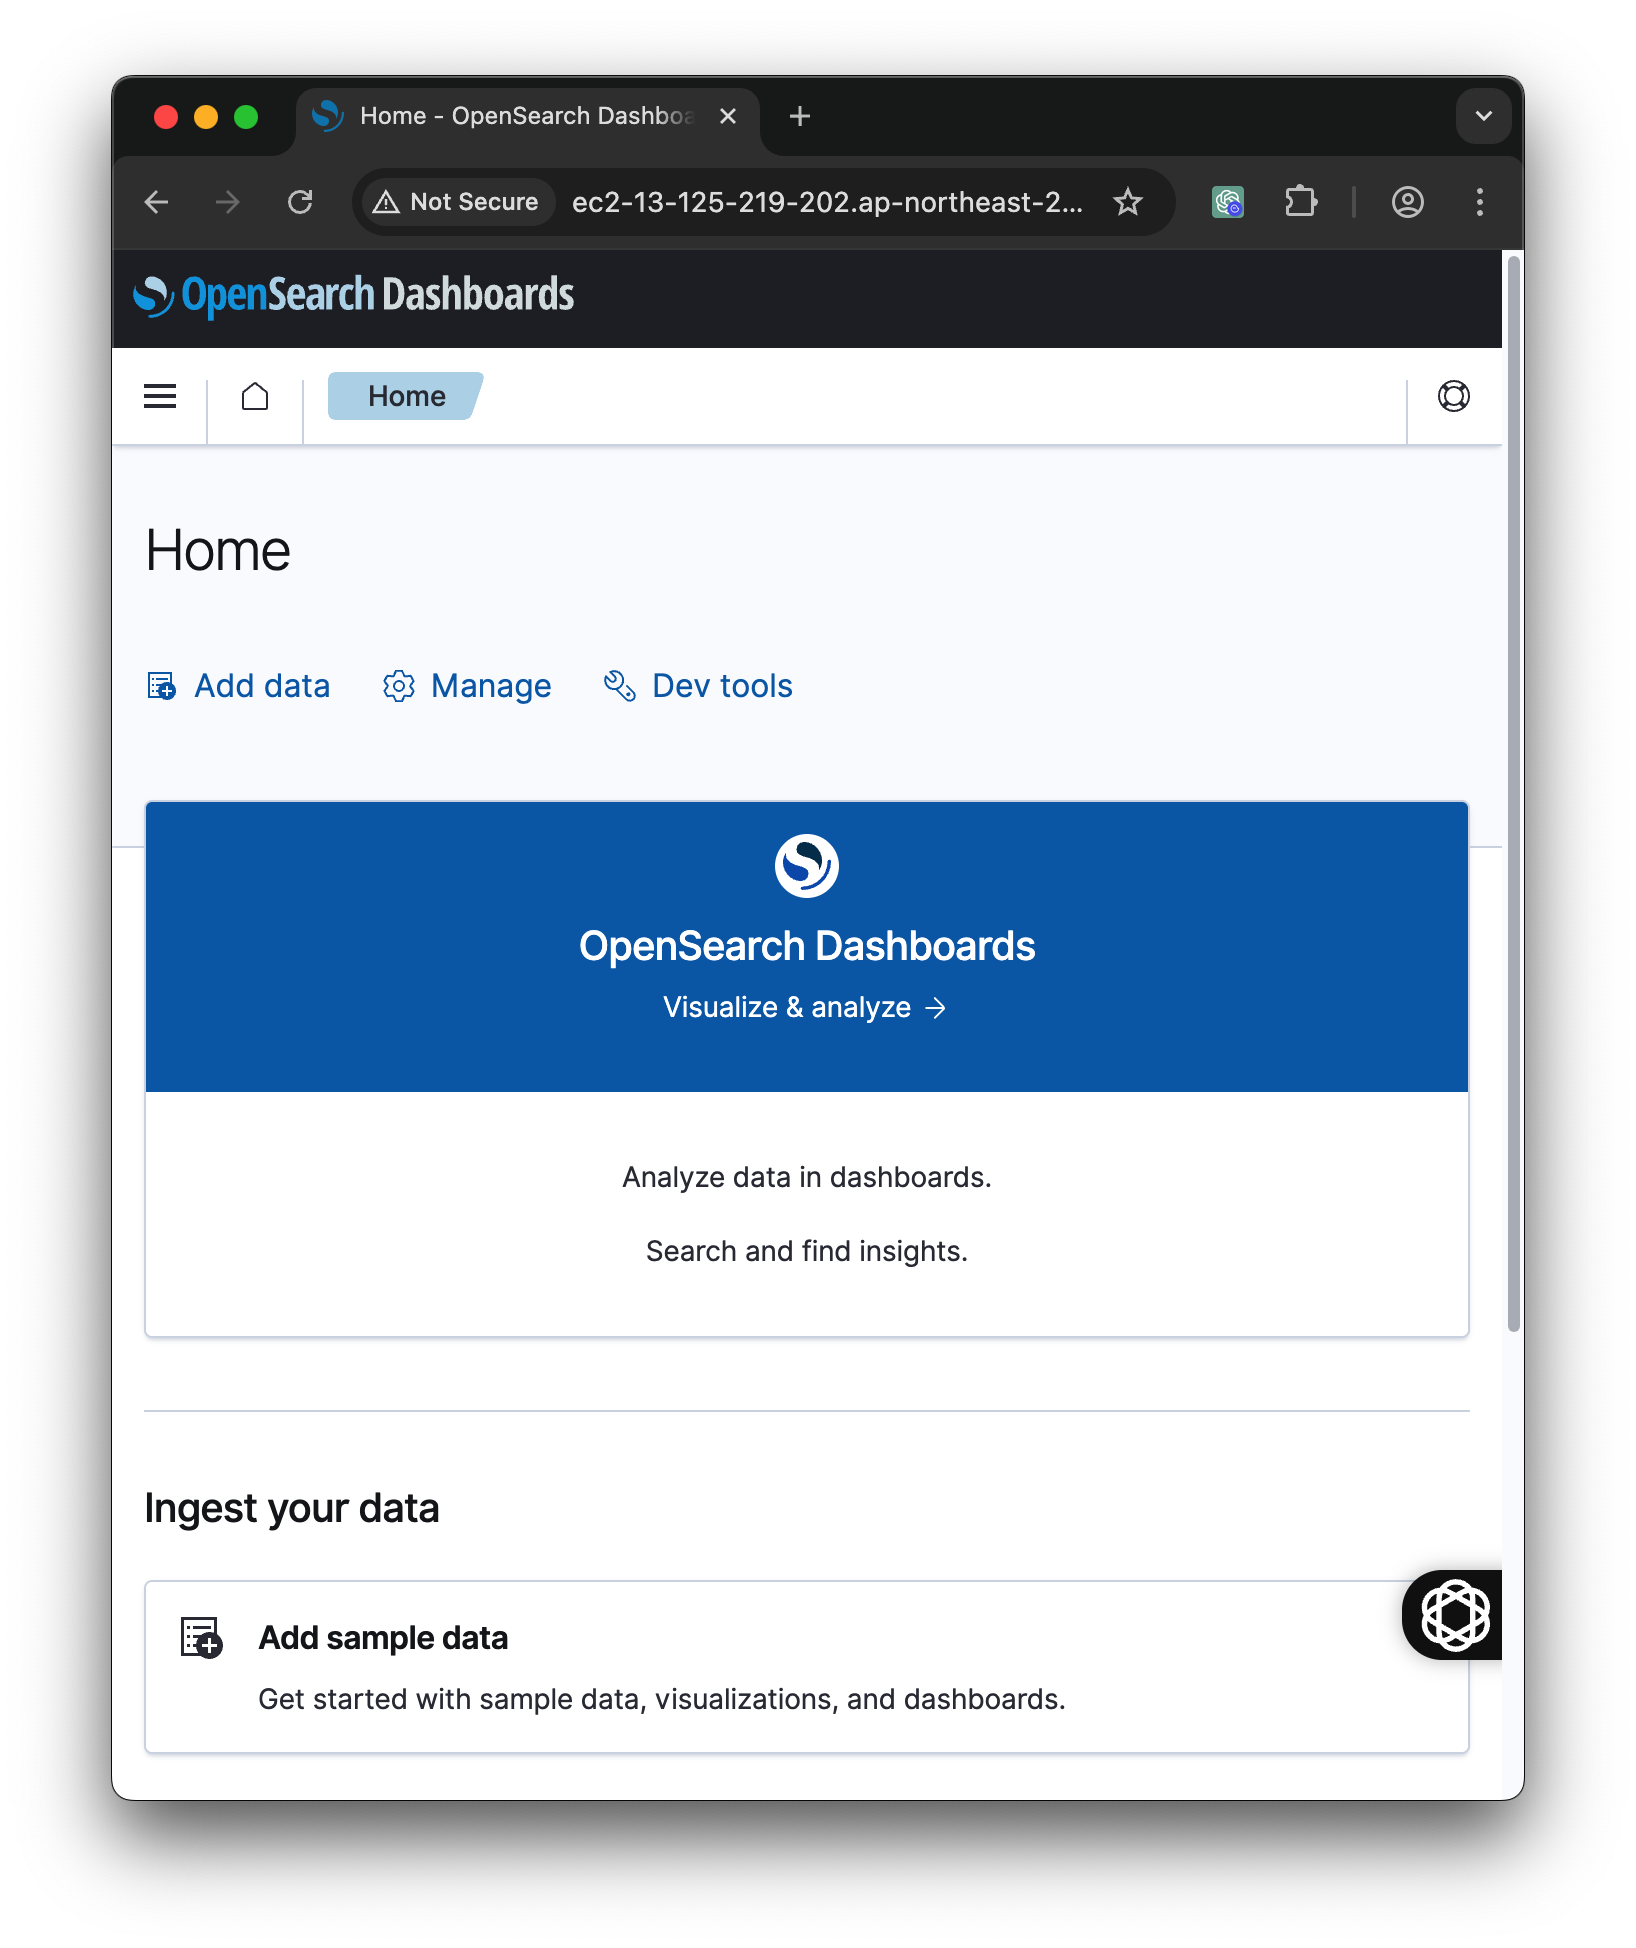Image resolution: width=1636 pixels, height=1948 pixels.
Task: Click 'Search and find insights.' text
Action: pos(806,1251)
